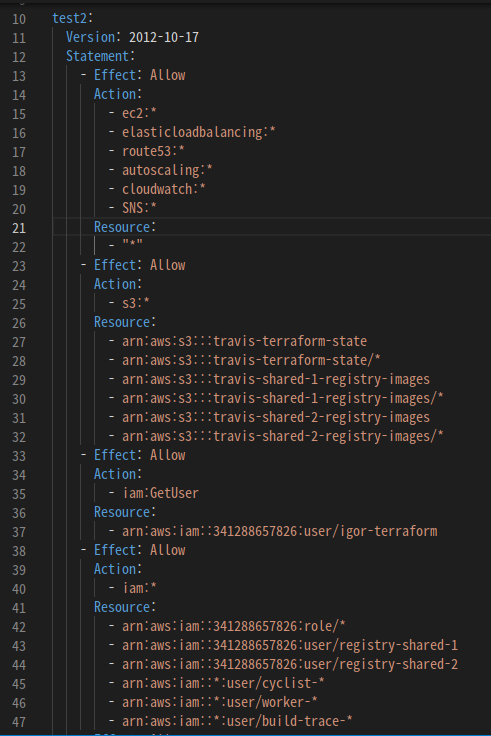This screenshot has height=736, width=491.
Task: Click the user/igor-terraform ARN
Action: tap(280, 531)
